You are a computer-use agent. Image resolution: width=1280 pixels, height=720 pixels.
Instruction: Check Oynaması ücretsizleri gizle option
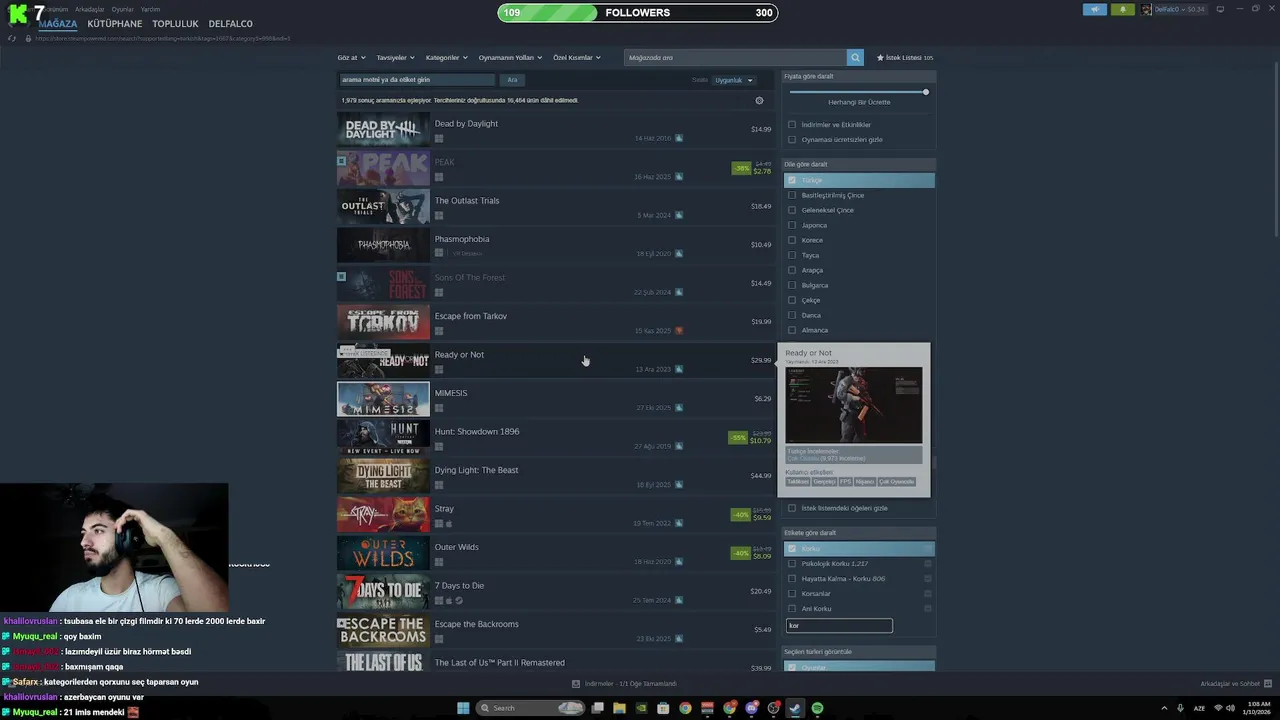tap(792, 140)
